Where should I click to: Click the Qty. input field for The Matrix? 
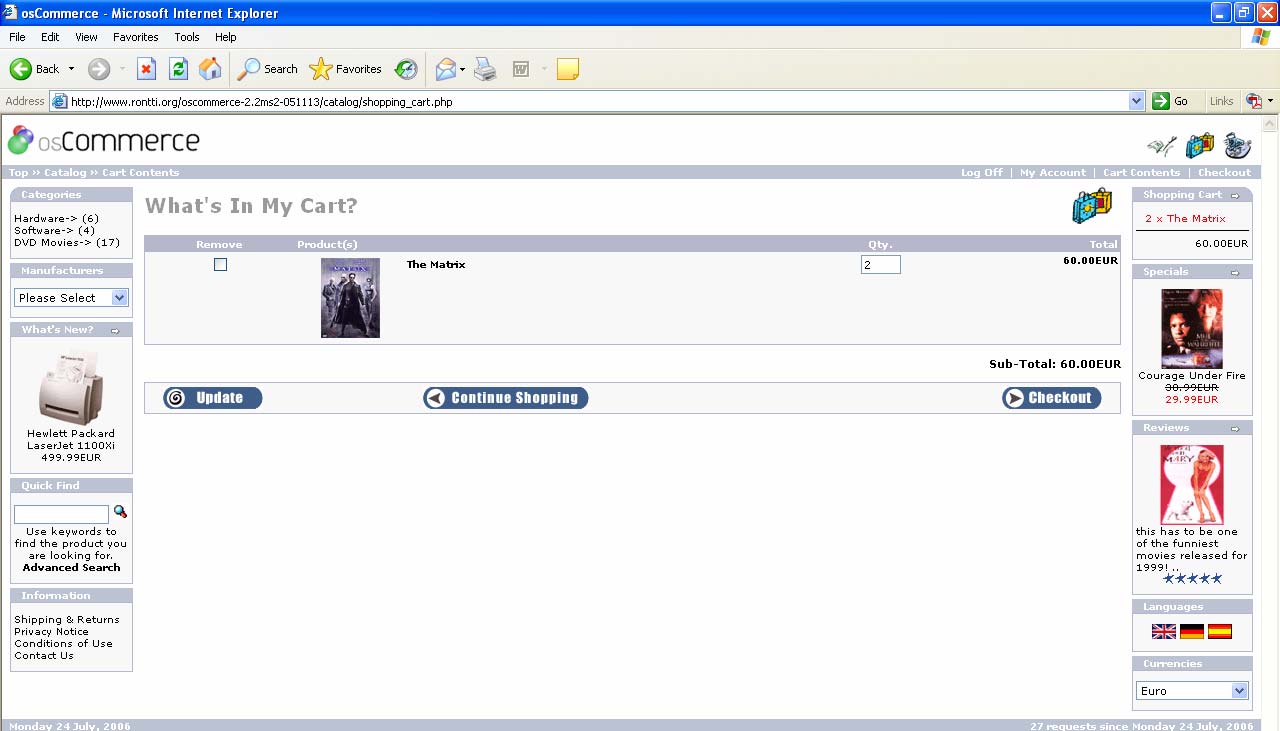pos(880,265)
